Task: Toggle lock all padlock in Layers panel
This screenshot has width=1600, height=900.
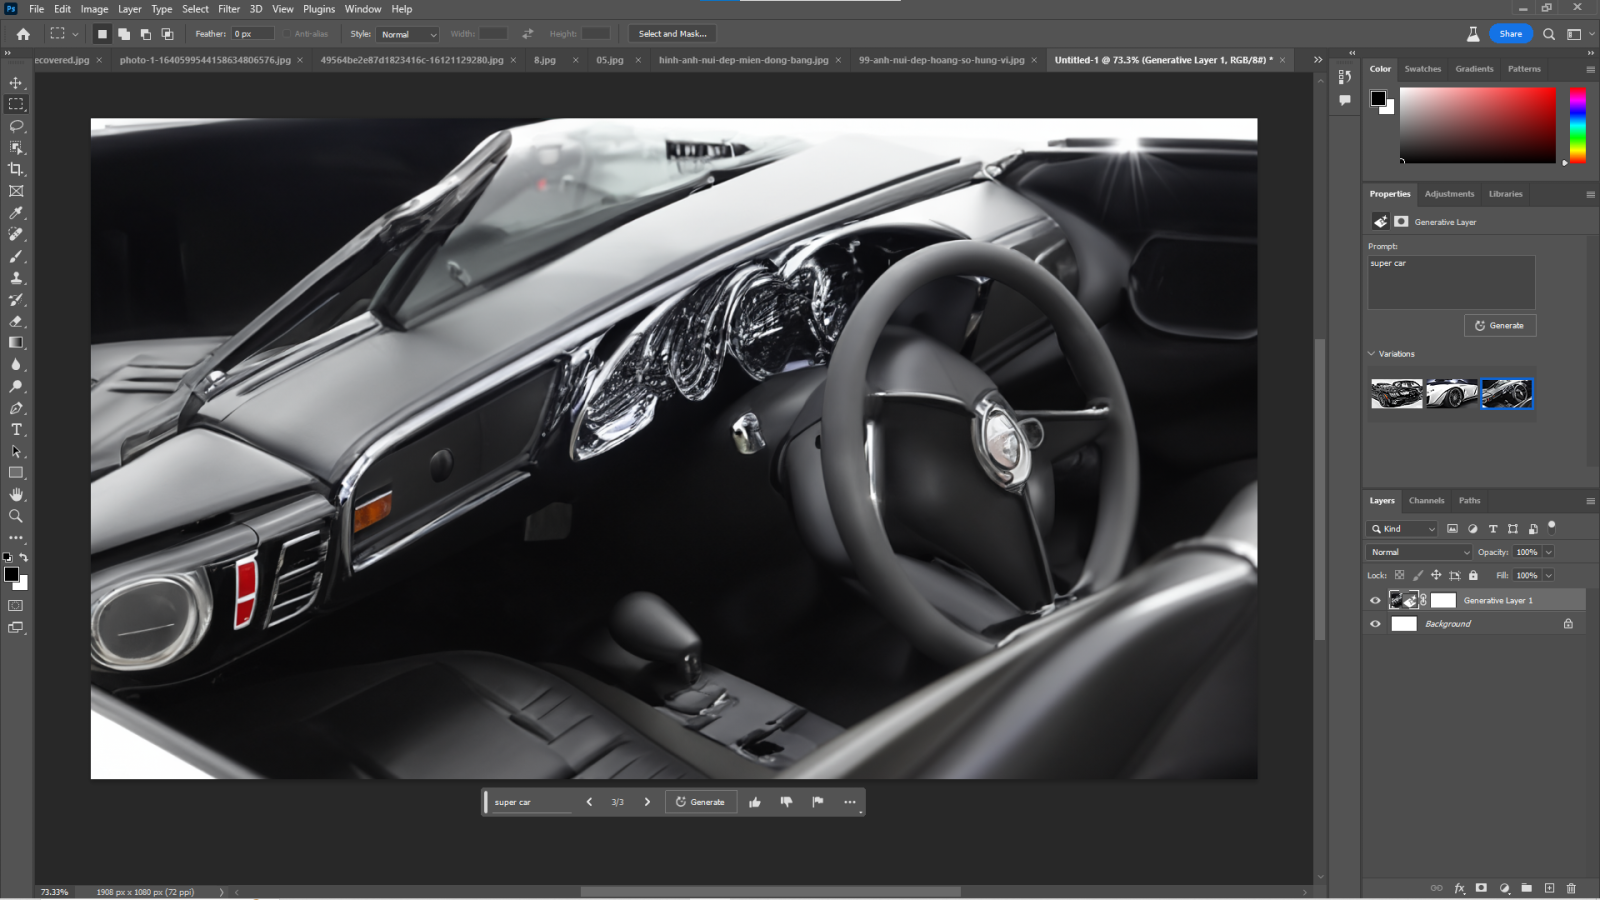Action: (1473, 575)
